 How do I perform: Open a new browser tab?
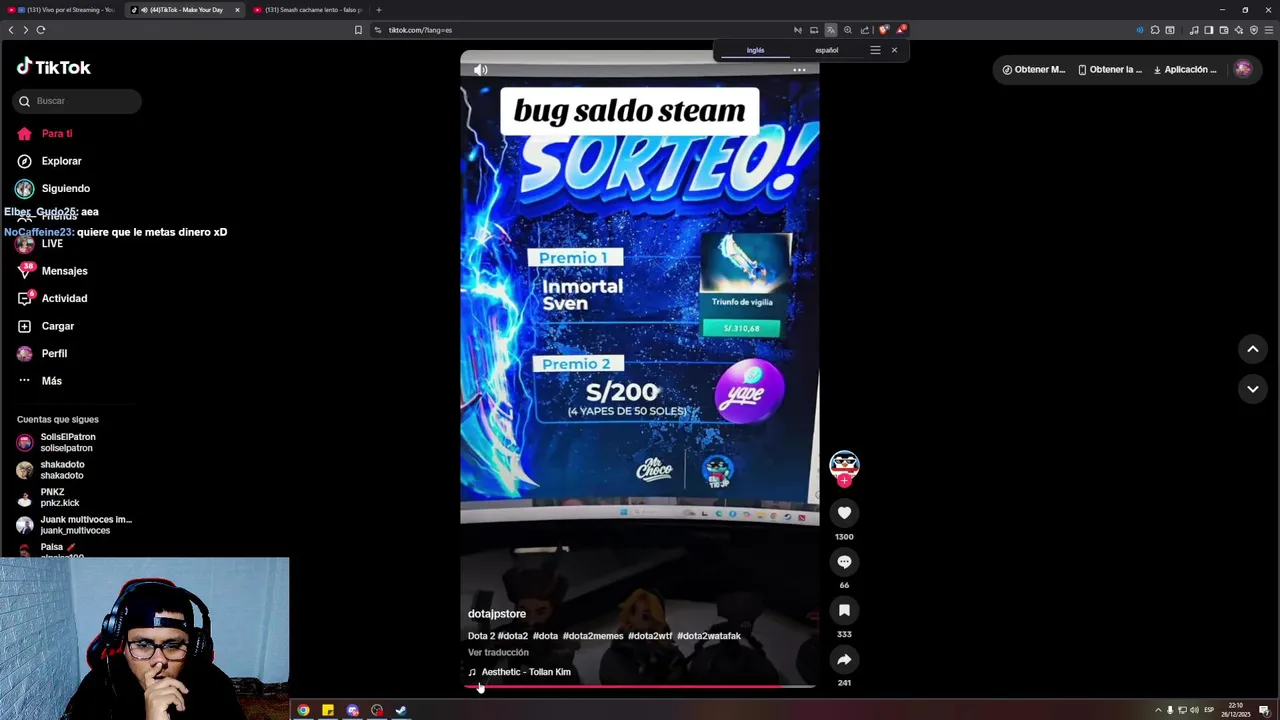click(378, 10)
